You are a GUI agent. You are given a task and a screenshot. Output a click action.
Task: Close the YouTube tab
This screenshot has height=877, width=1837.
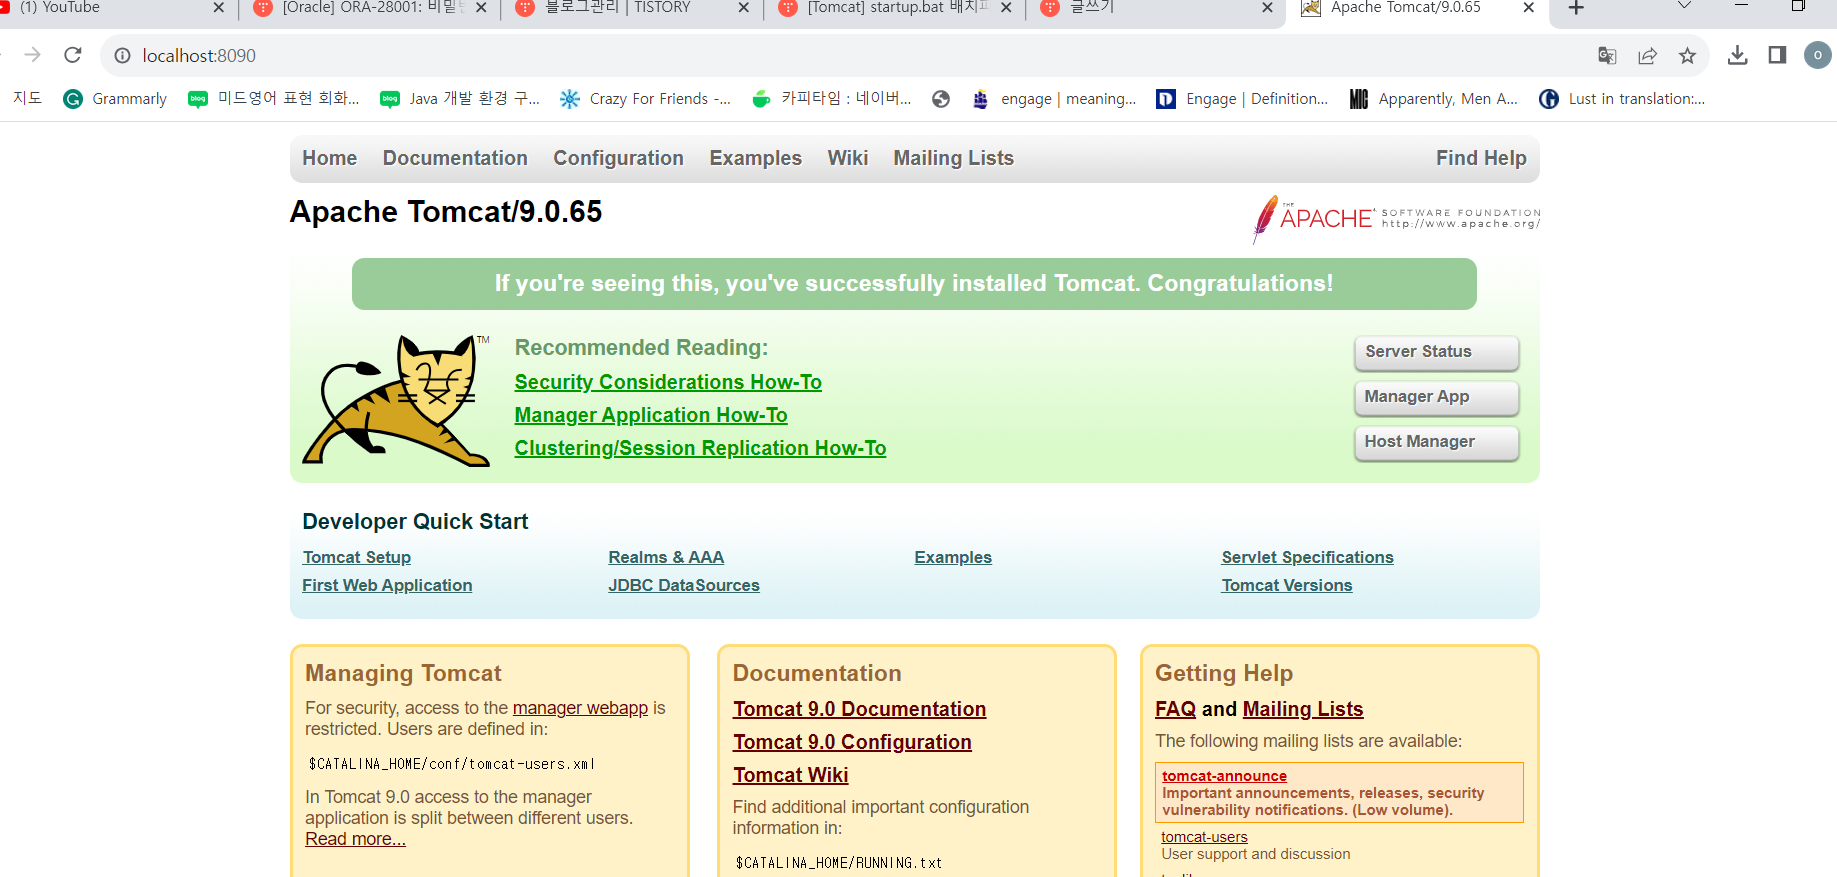click(218, 8)
